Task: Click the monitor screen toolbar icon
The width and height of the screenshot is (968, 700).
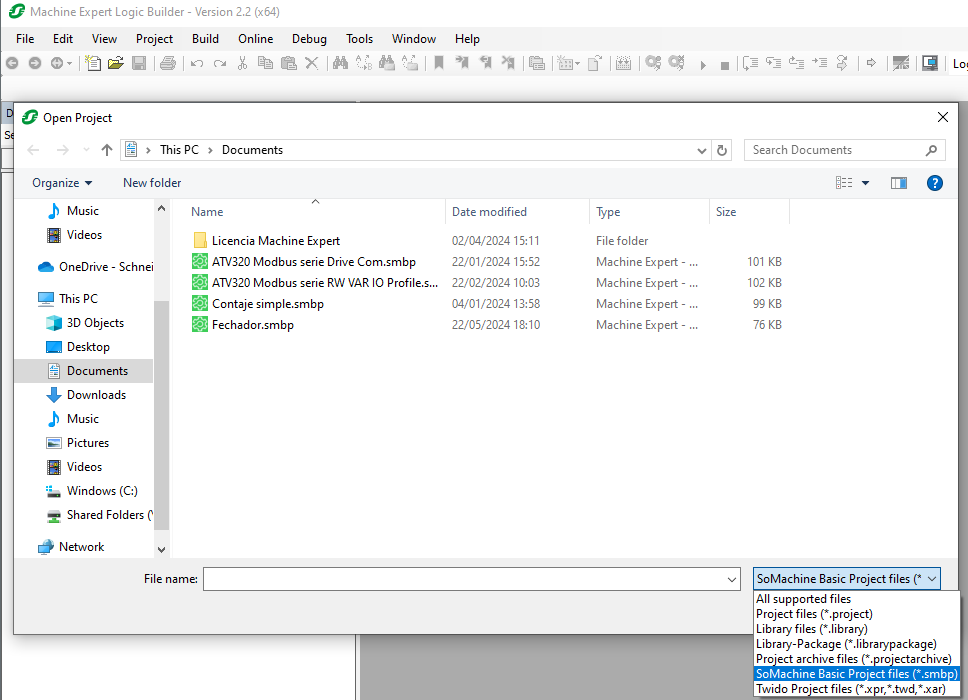Action: (930, 63)
